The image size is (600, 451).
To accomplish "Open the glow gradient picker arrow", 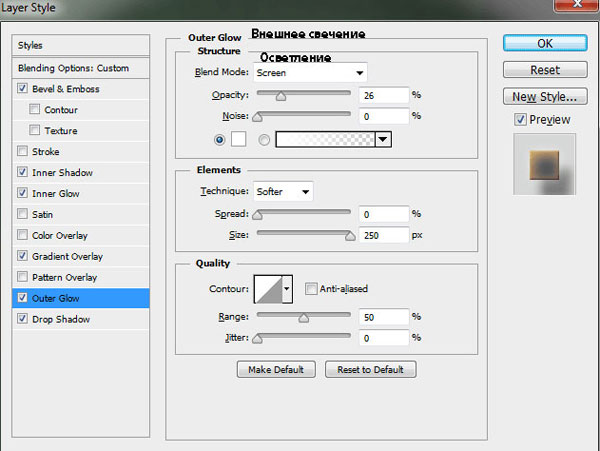I will coord(382,140).
